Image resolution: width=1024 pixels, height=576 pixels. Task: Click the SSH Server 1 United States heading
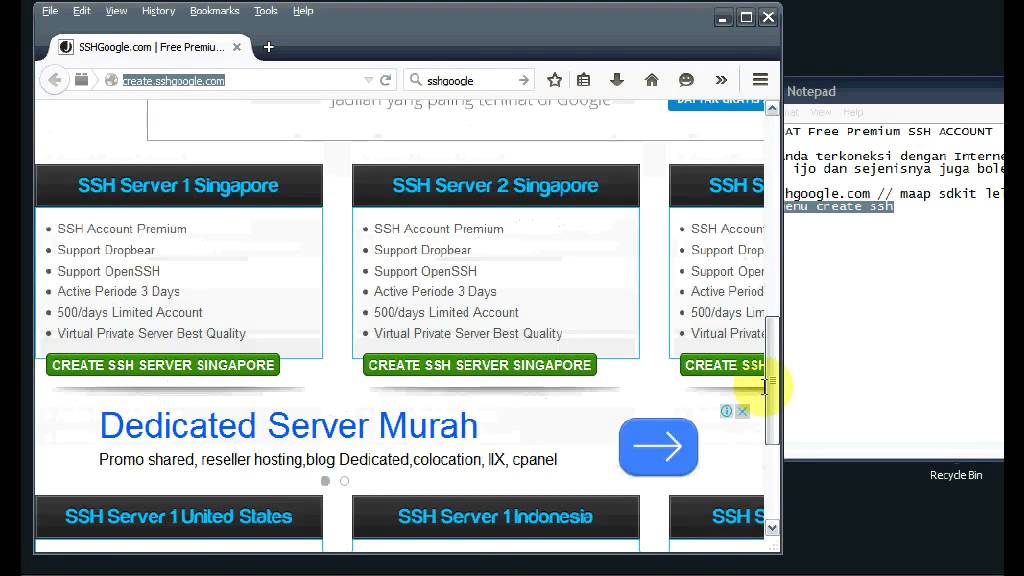(178, 517)
